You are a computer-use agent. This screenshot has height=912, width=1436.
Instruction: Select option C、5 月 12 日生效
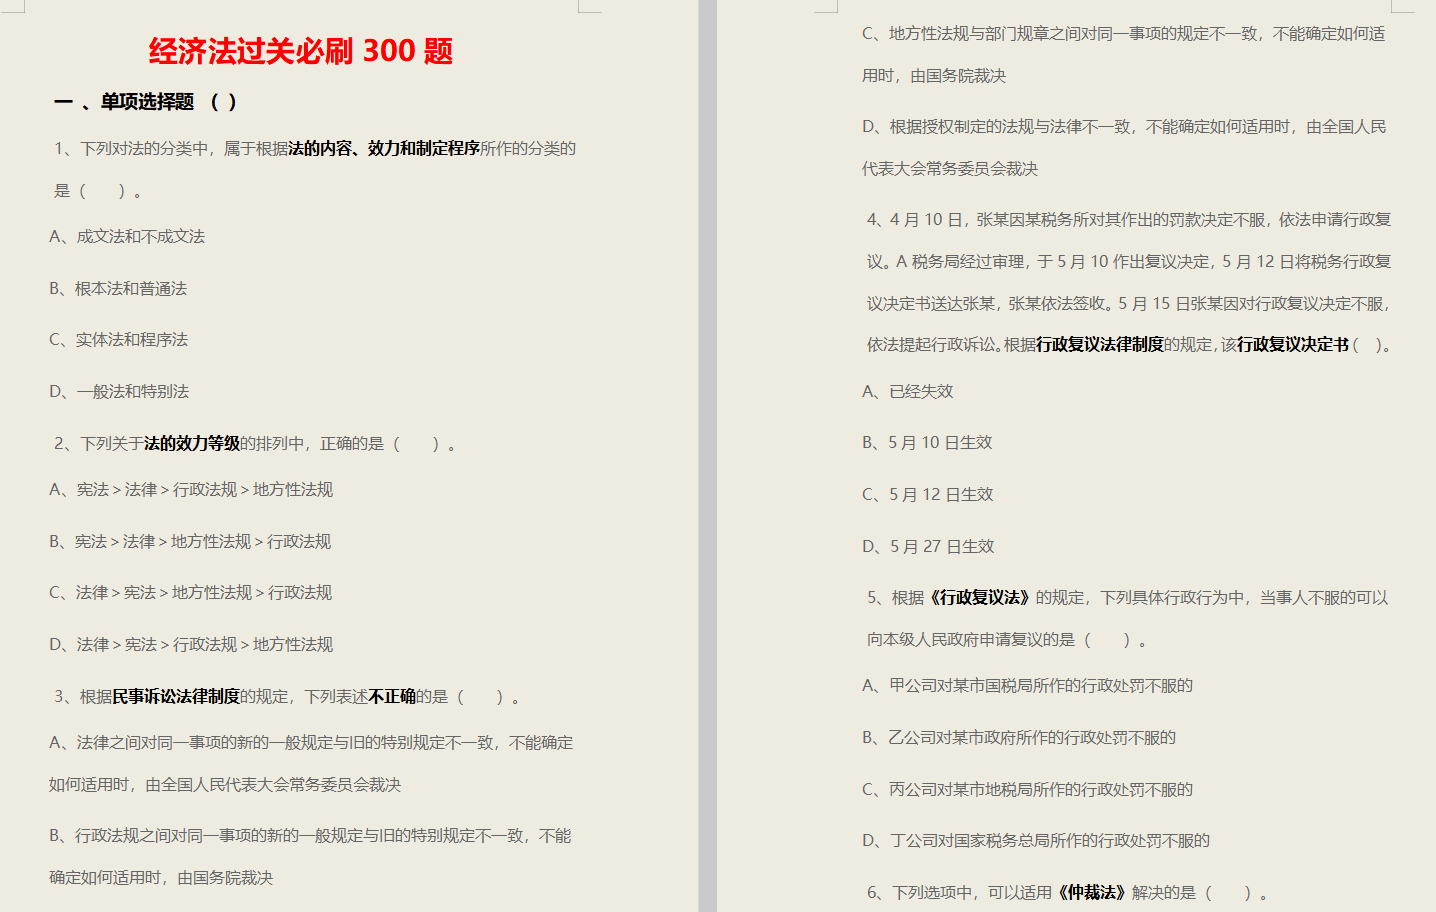click(928, 495)
